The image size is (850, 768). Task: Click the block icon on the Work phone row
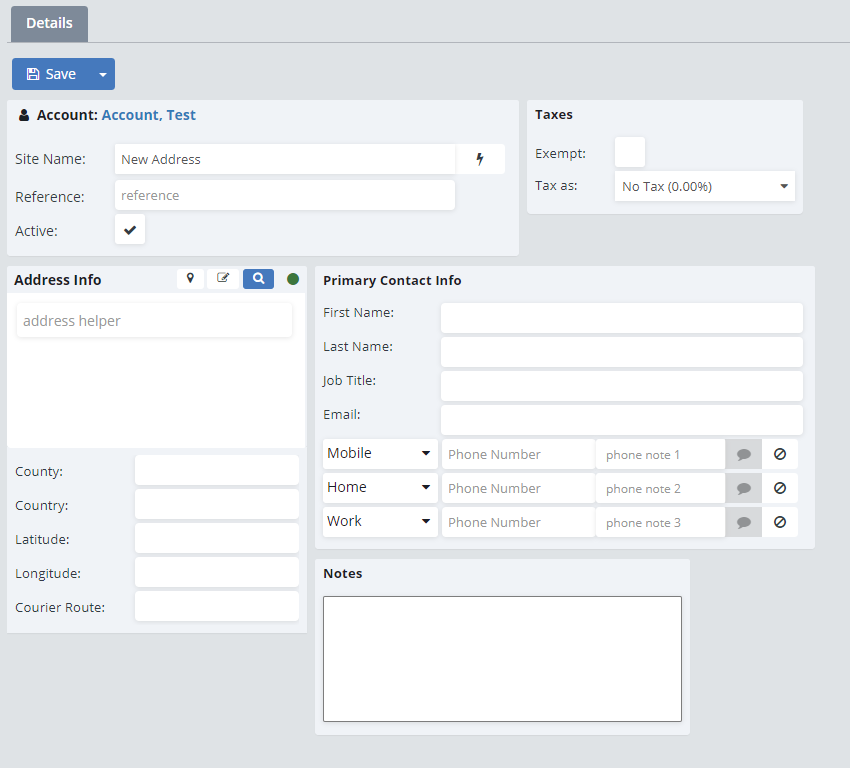[780, 522]
